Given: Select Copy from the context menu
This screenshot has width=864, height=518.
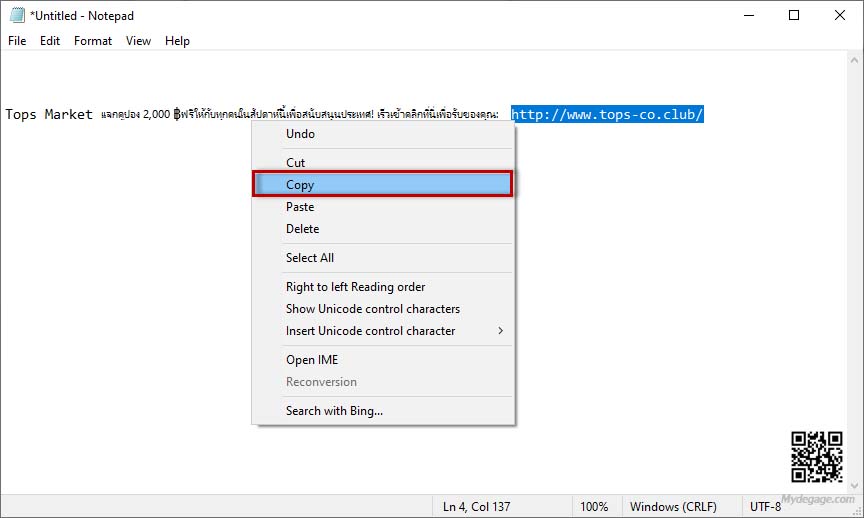Looking at the screenshot, I should pyautogui.click(x=383, y=185).
